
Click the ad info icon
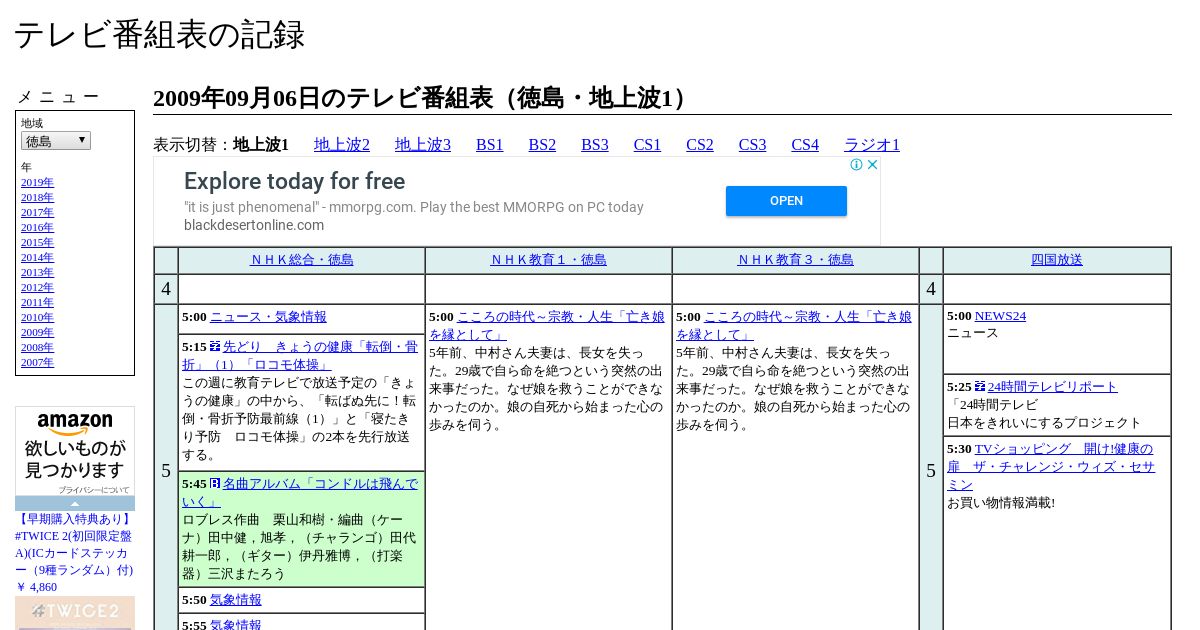(x=857, y=165)
